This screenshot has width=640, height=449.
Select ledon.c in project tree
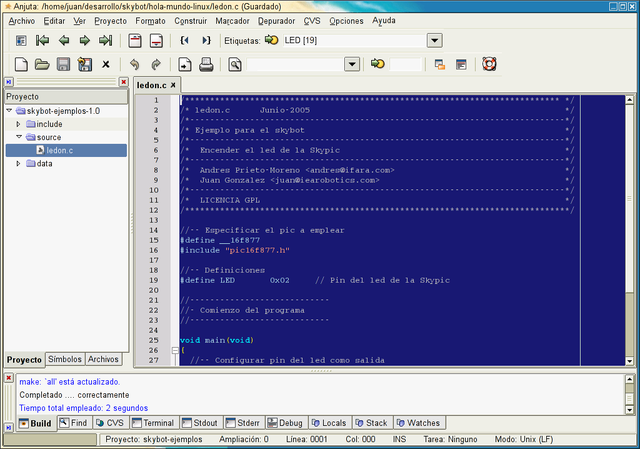click(x=66, y=150)
